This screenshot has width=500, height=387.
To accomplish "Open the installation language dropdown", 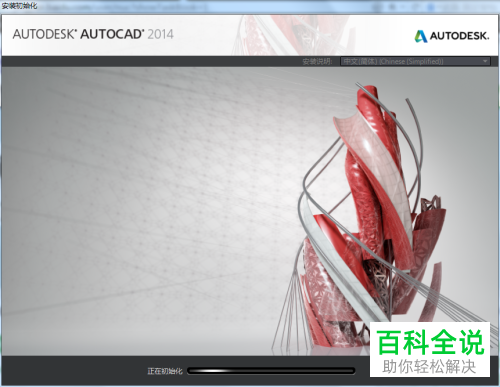I will 415,61.
